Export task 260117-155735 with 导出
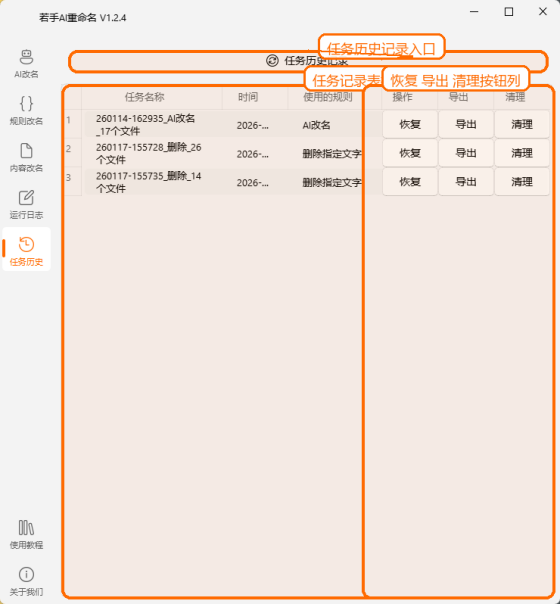Screen dimensions: 560x604 [x=466, y=182]
